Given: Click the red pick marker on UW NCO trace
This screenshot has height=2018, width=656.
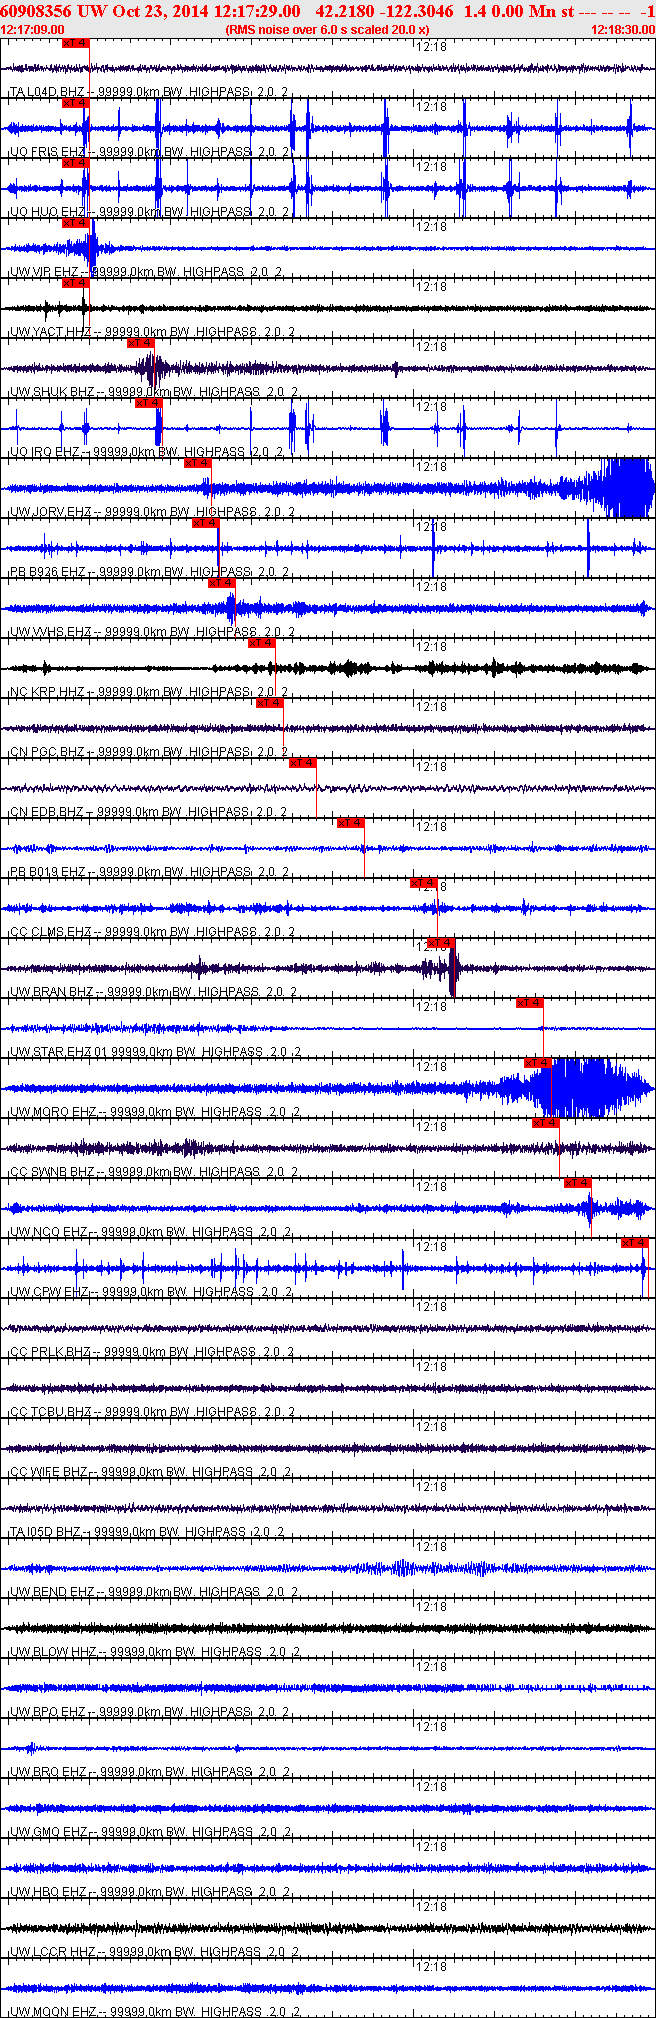Looking at the screenshot, I should tap(578, 1183).
